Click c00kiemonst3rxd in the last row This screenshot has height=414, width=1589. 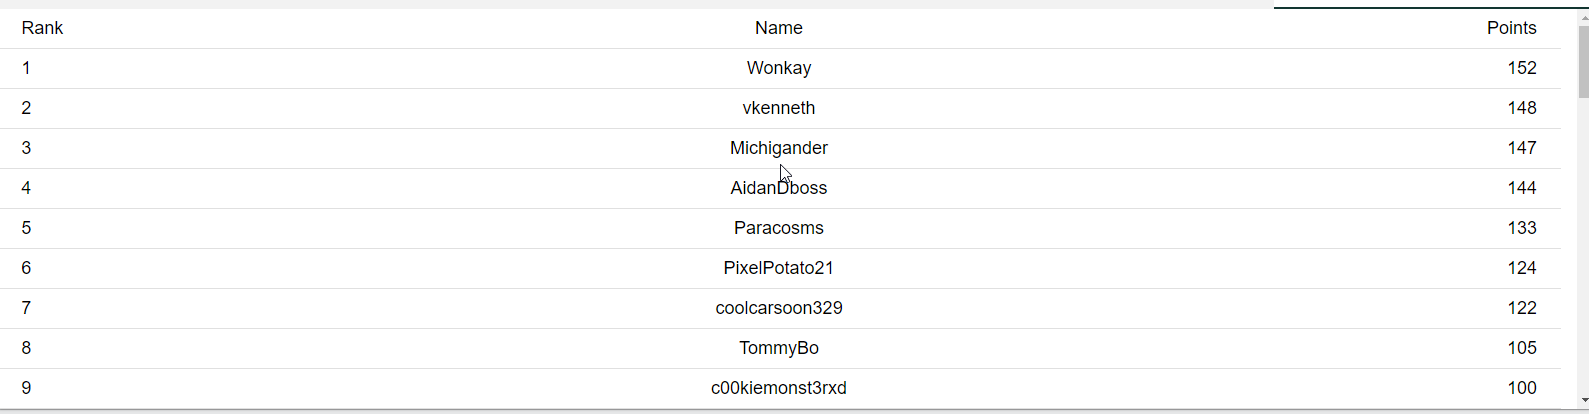[779, 388]
